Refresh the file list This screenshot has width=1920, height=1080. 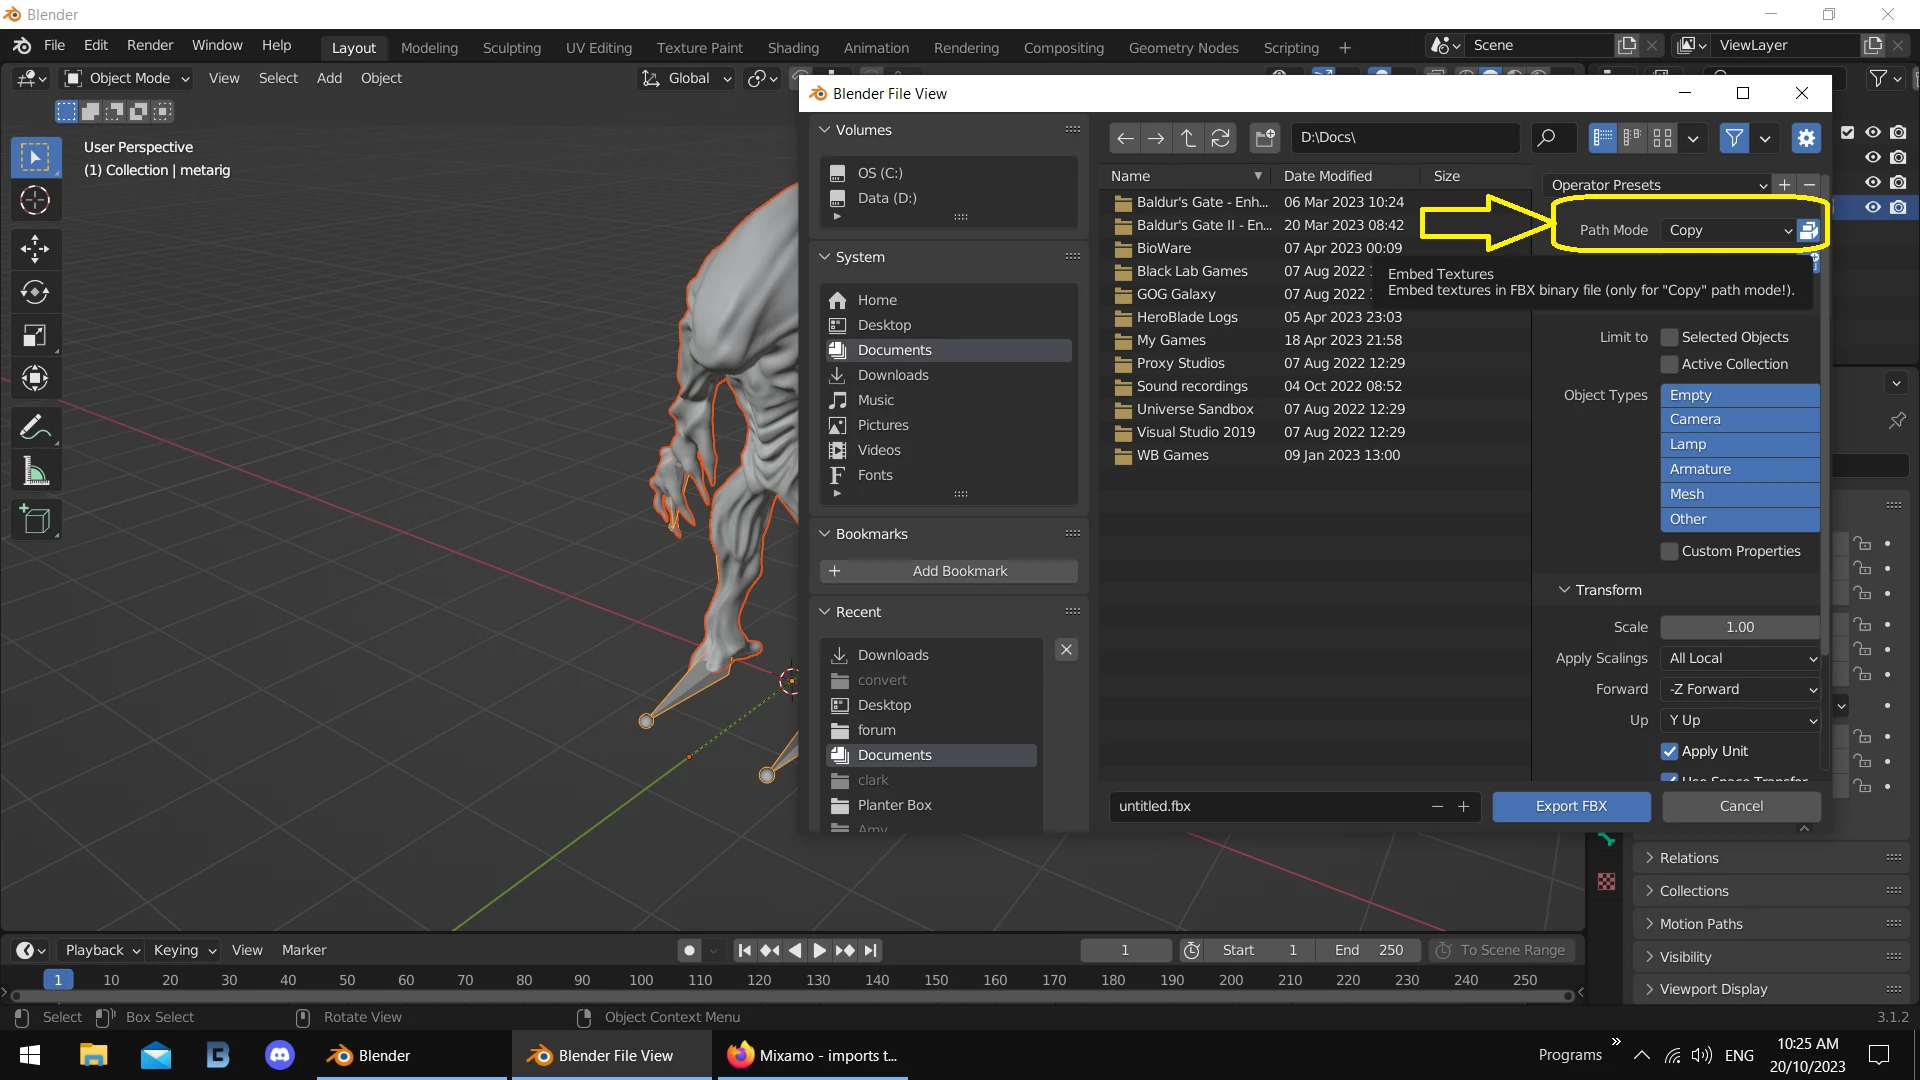click(x=1221, y=138)
